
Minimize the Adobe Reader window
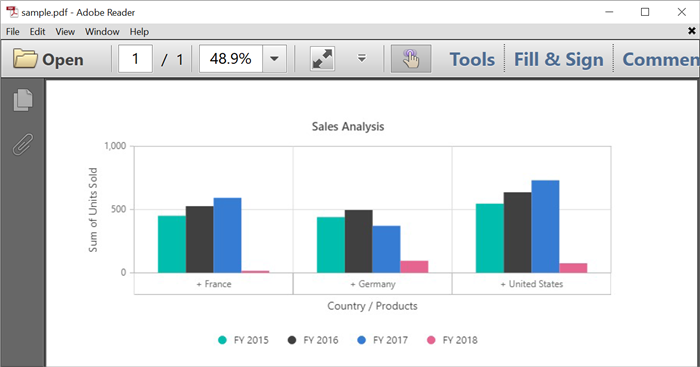(x=609, y=12)
